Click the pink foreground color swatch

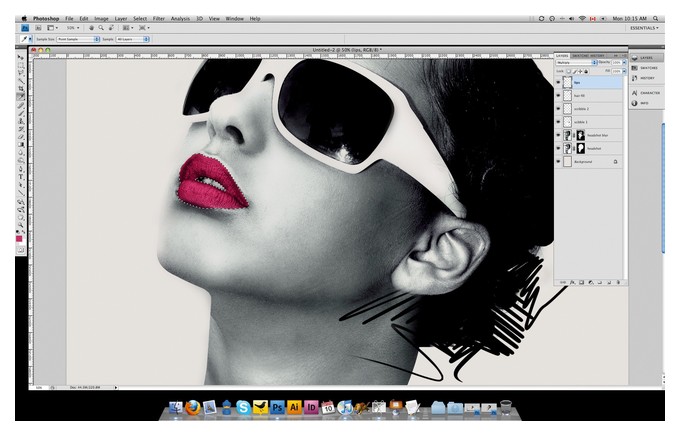(x=19, y=239)
